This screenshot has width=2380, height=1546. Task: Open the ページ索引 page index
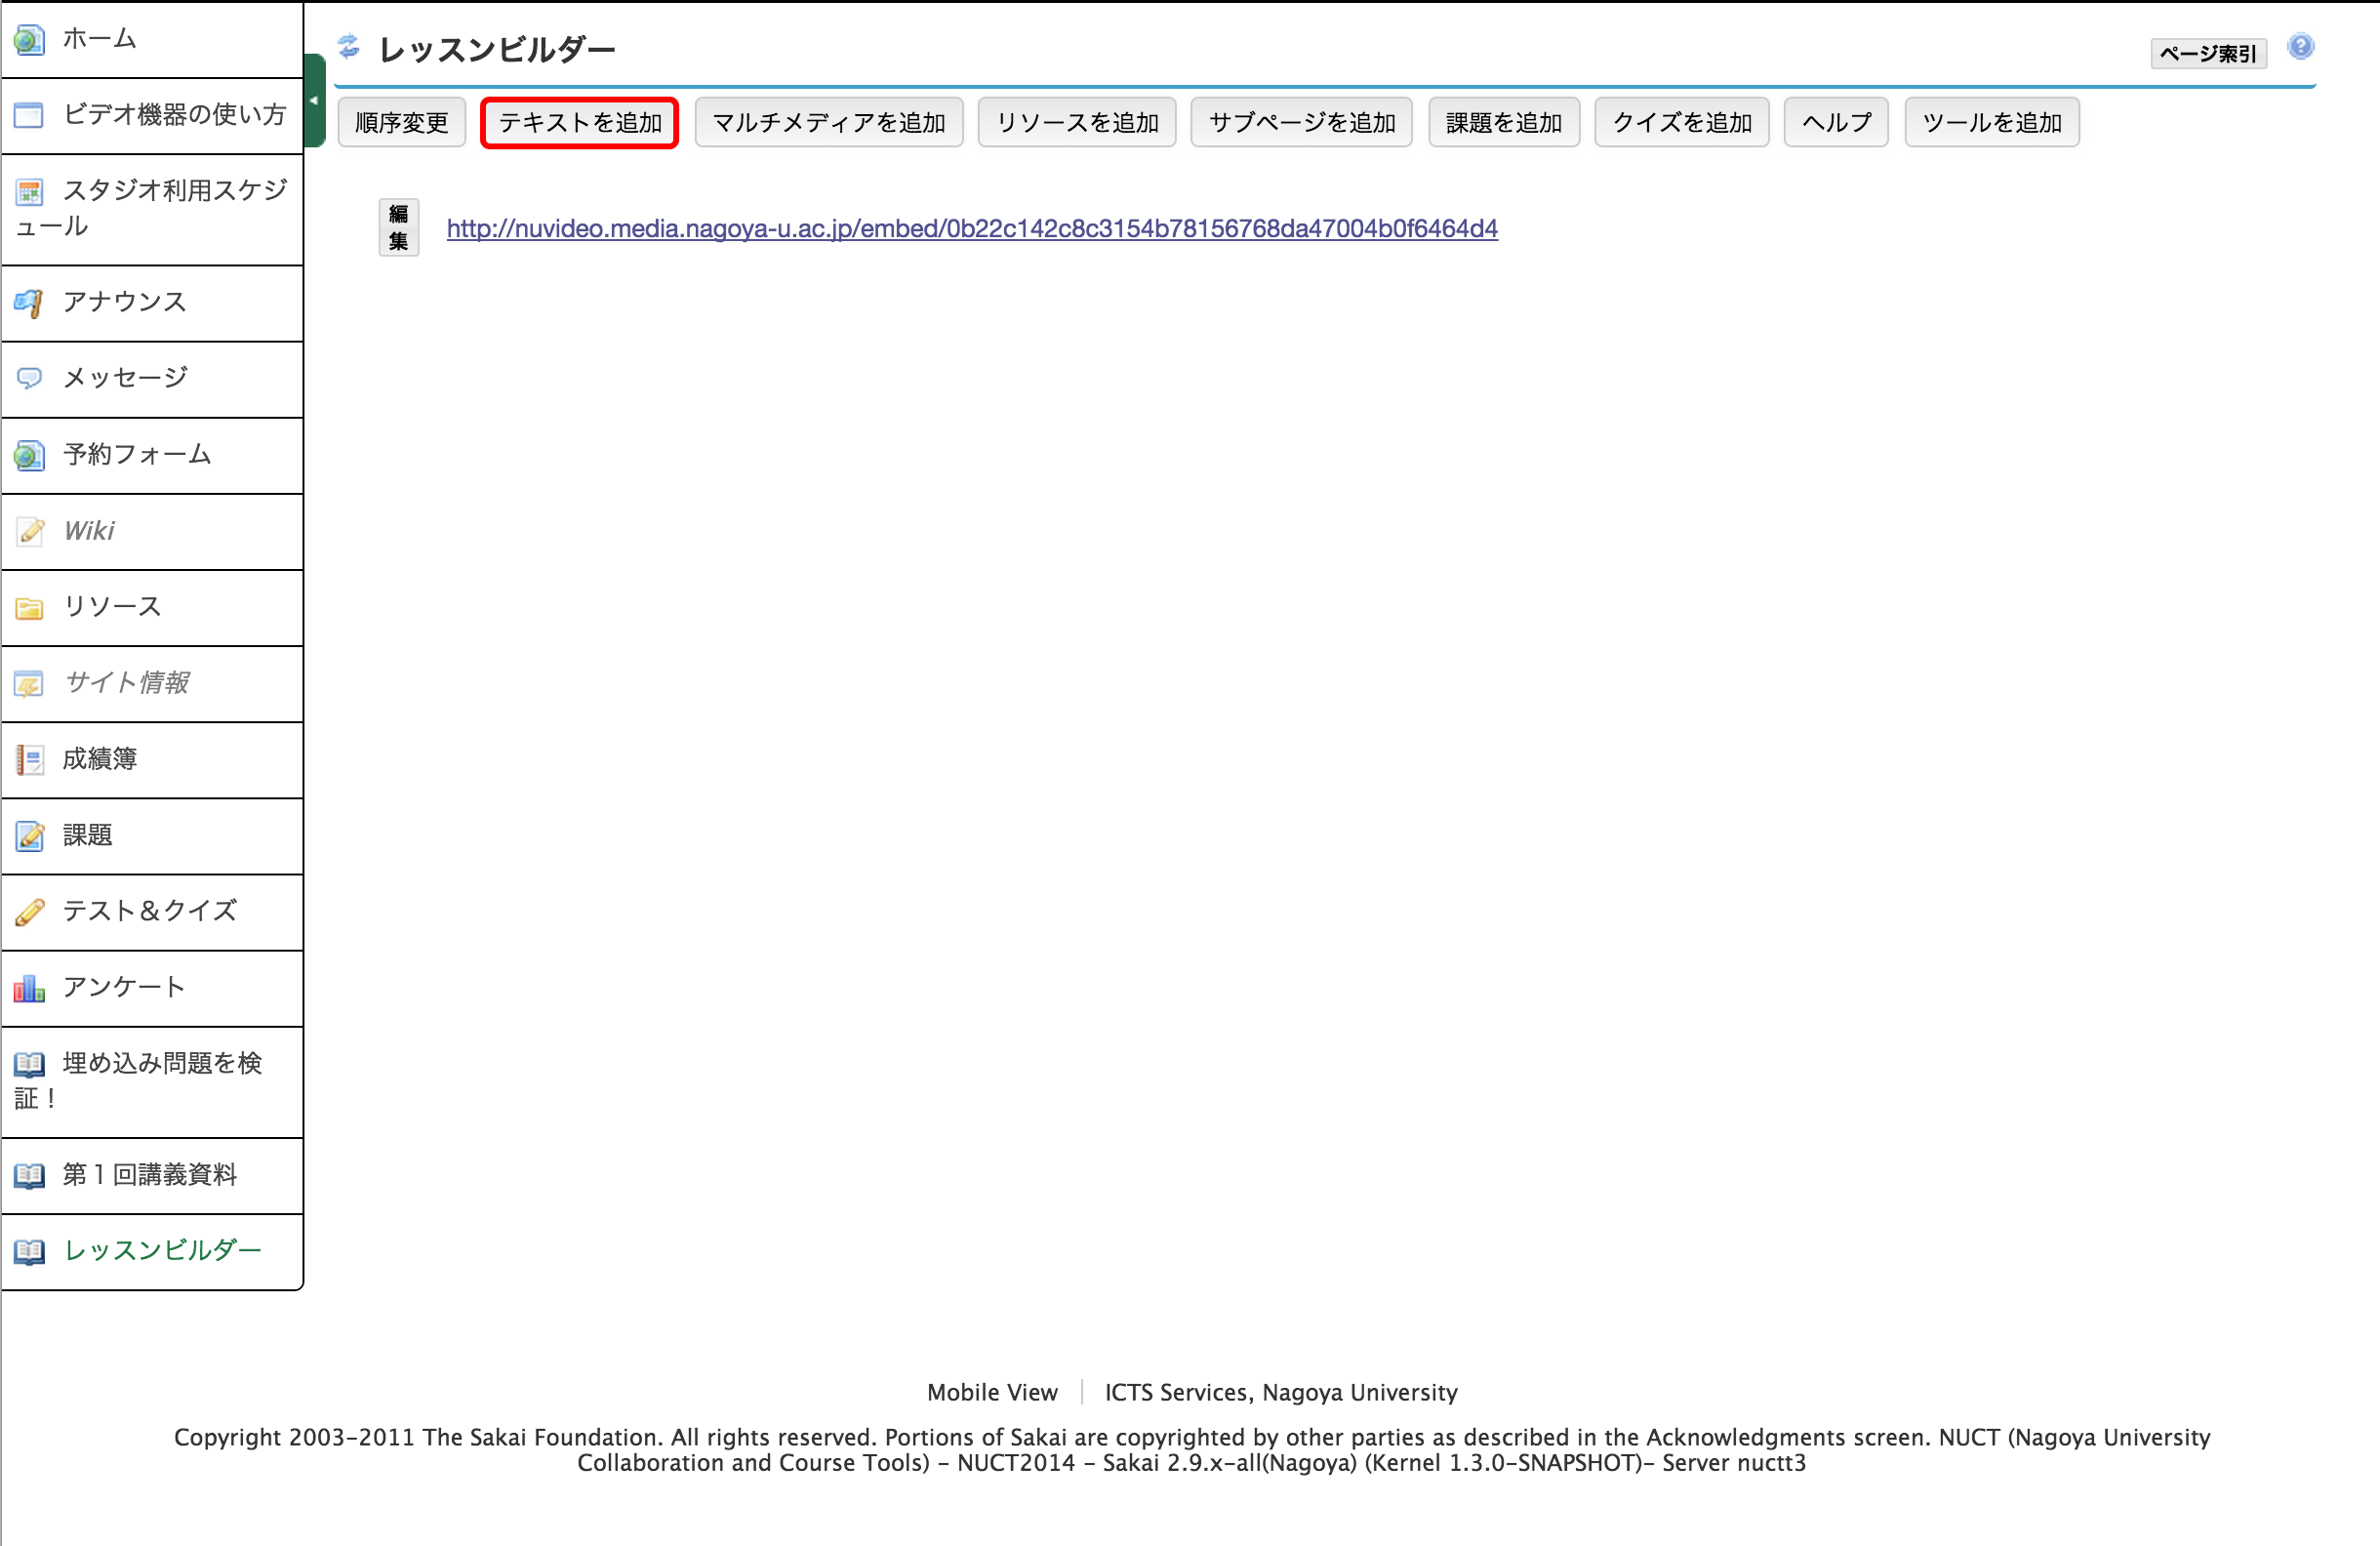(2207, 53)
